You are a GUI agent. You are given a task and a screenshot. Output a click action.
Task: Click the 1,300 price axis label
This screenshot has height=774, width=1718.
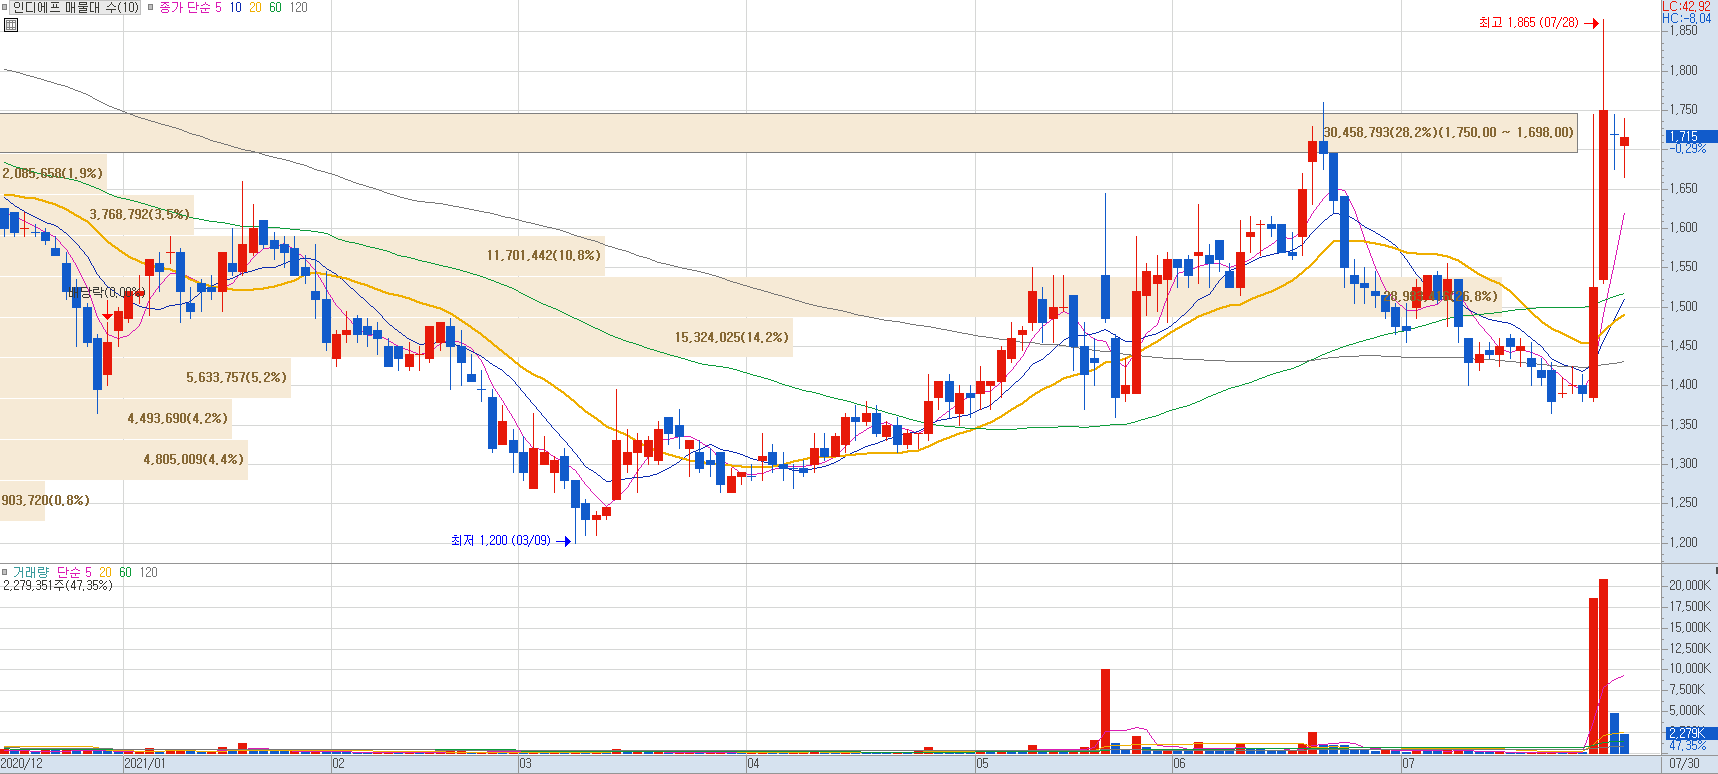pos(1684,463)
